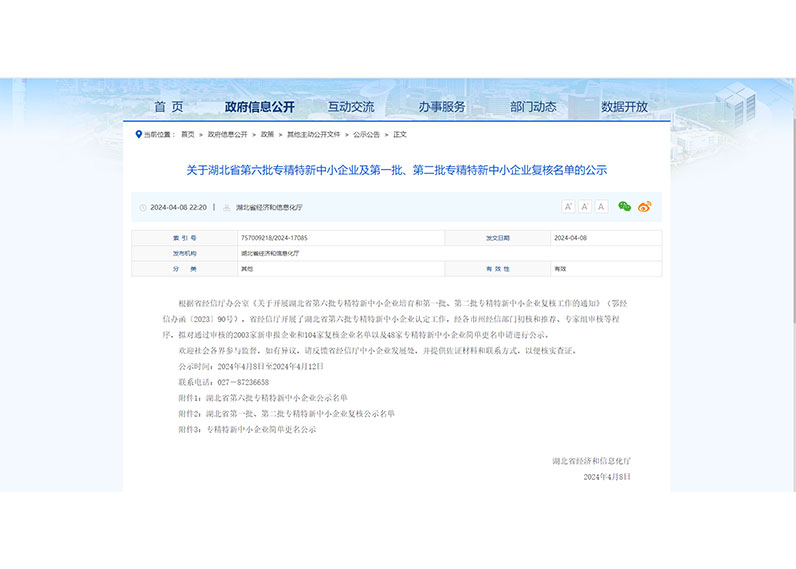
Task: Click 首页 breadcrumb link
Action: pos(187,134)
